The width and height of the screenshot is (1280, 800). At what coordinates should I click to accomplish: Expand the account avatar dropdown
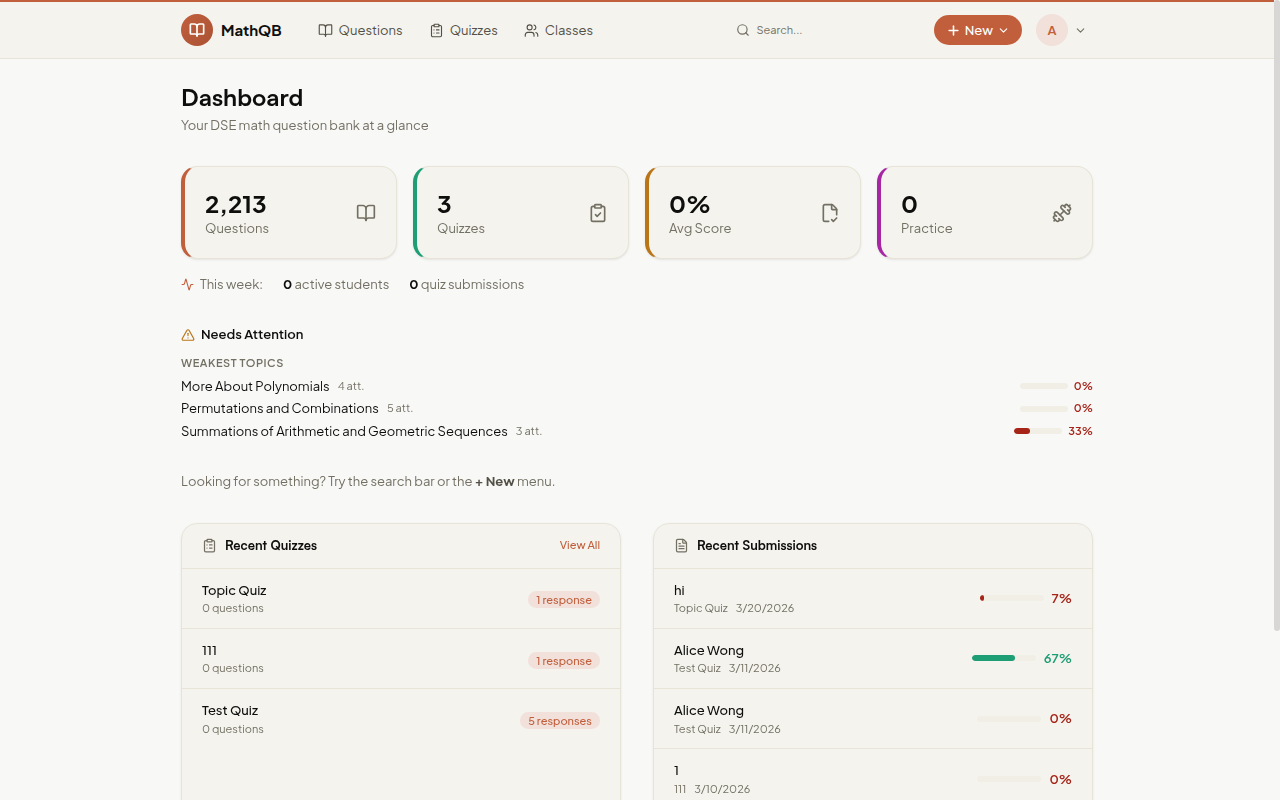pos(1051,30)
